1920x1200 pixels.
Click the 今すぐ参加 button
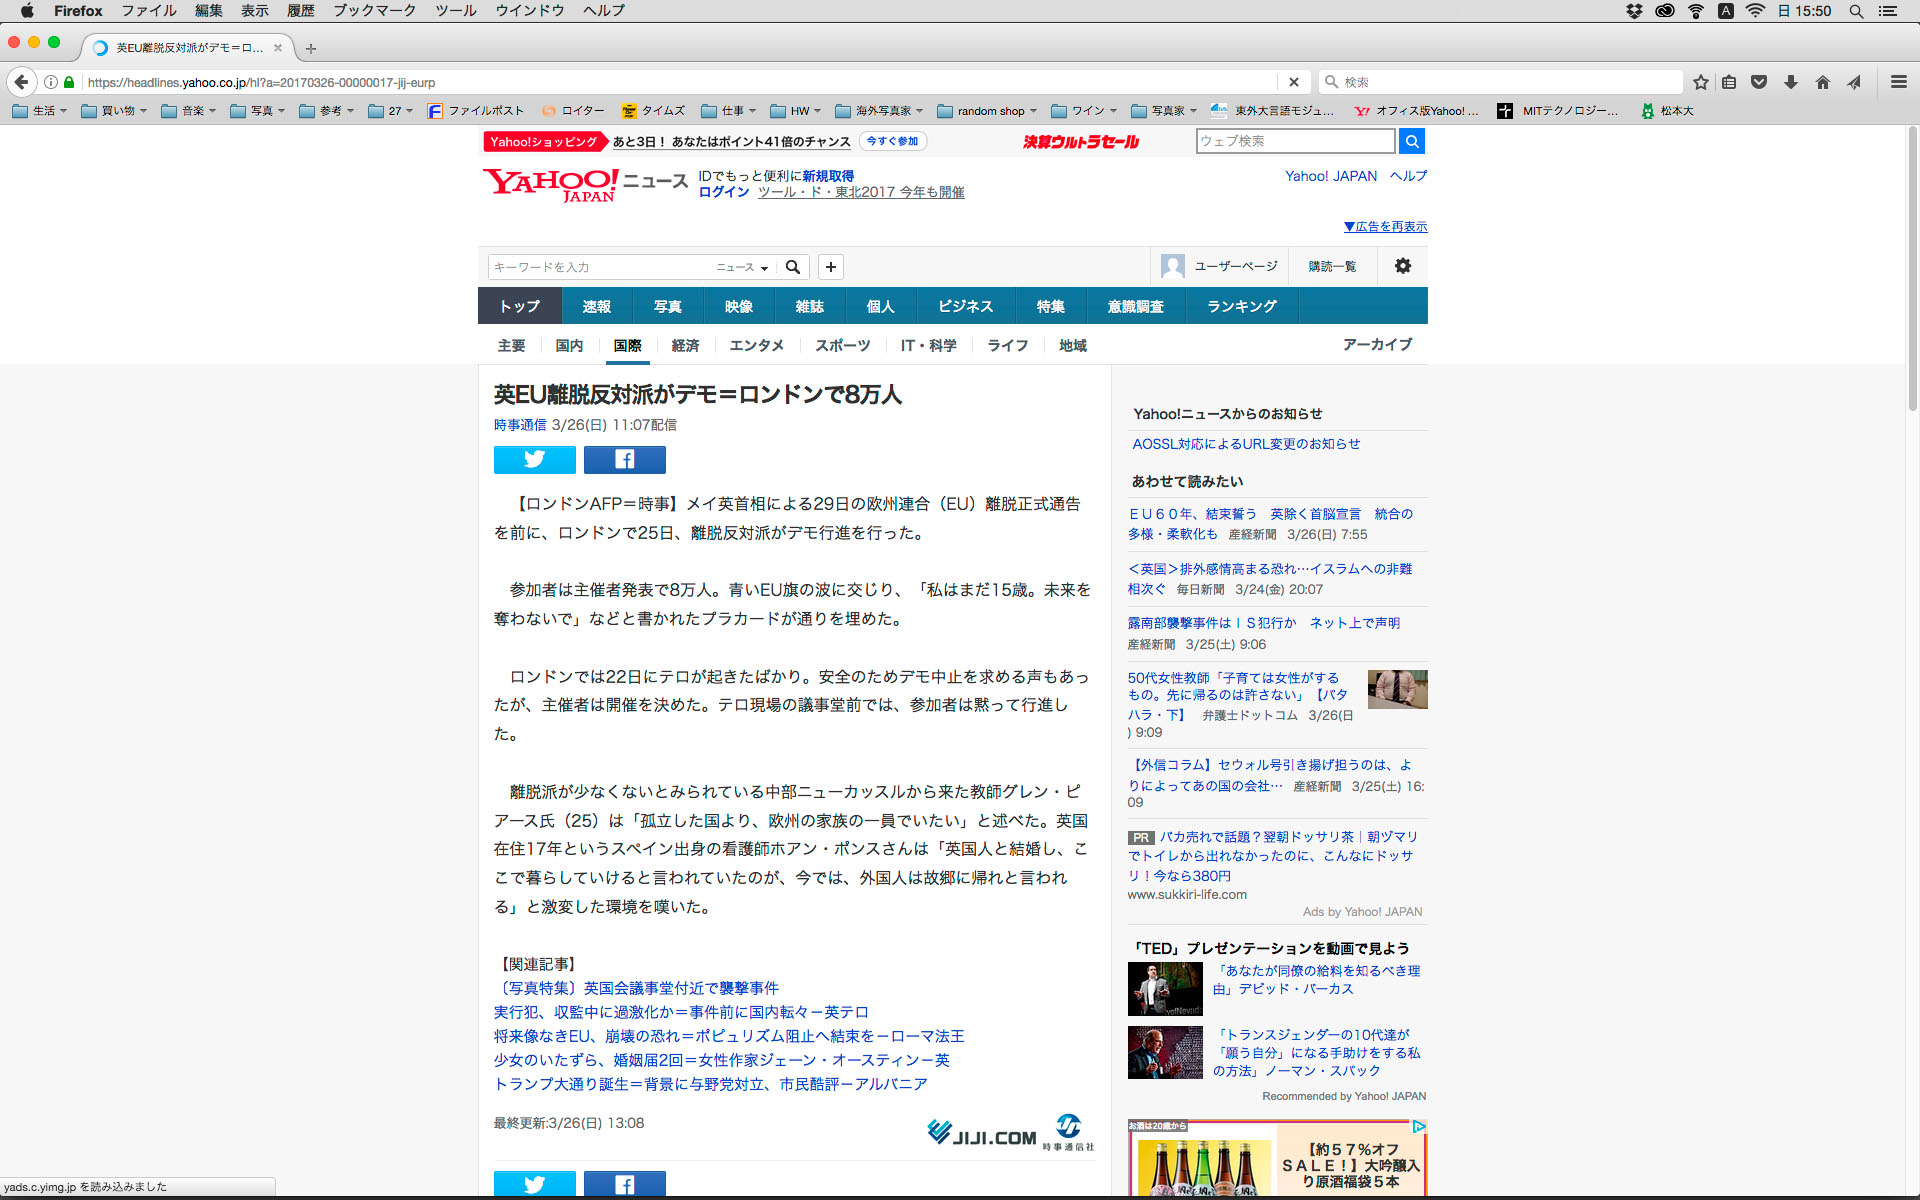click(x=892, y=142)
